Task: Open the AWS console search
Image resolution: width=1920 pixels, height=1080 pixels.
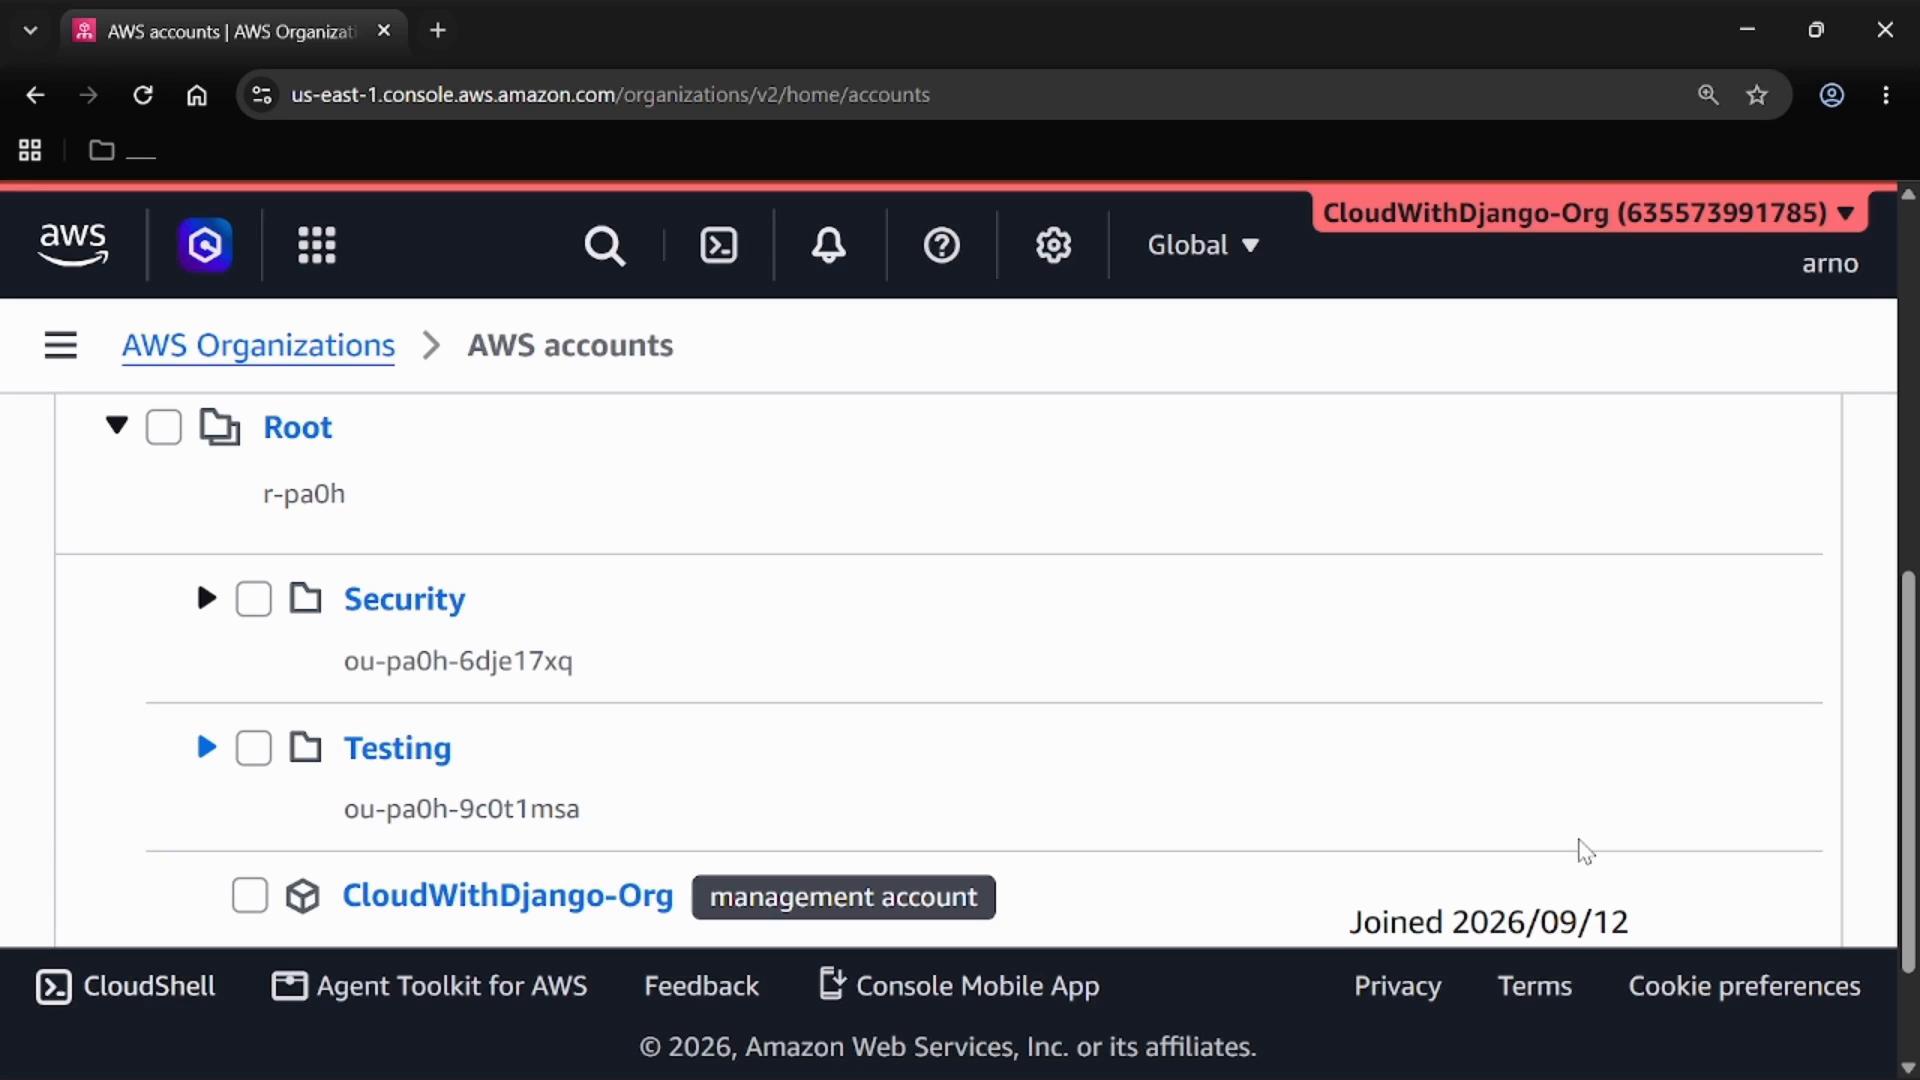Action: [605, 245]
